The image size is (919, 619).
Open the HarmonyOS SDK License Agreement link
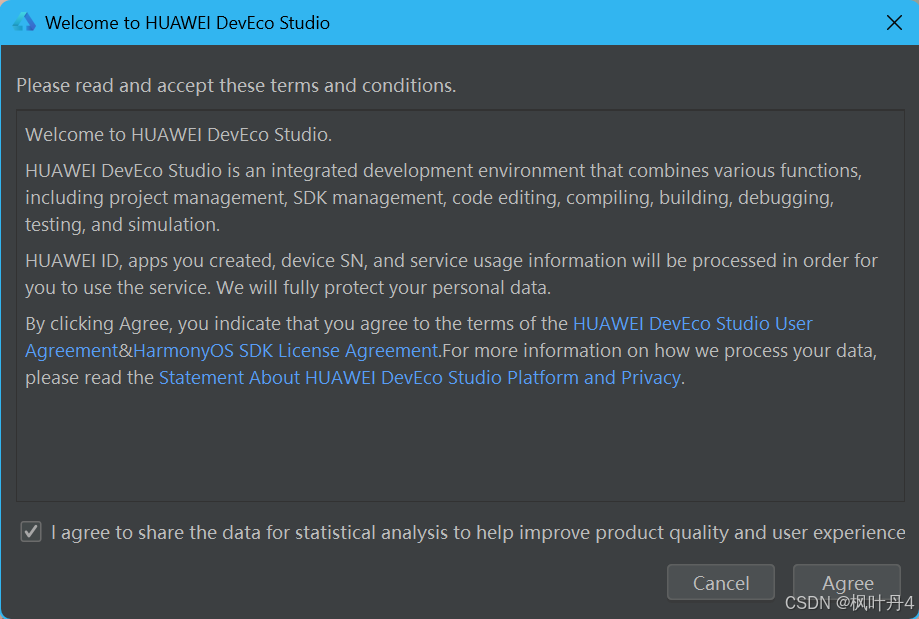point(285,351)
